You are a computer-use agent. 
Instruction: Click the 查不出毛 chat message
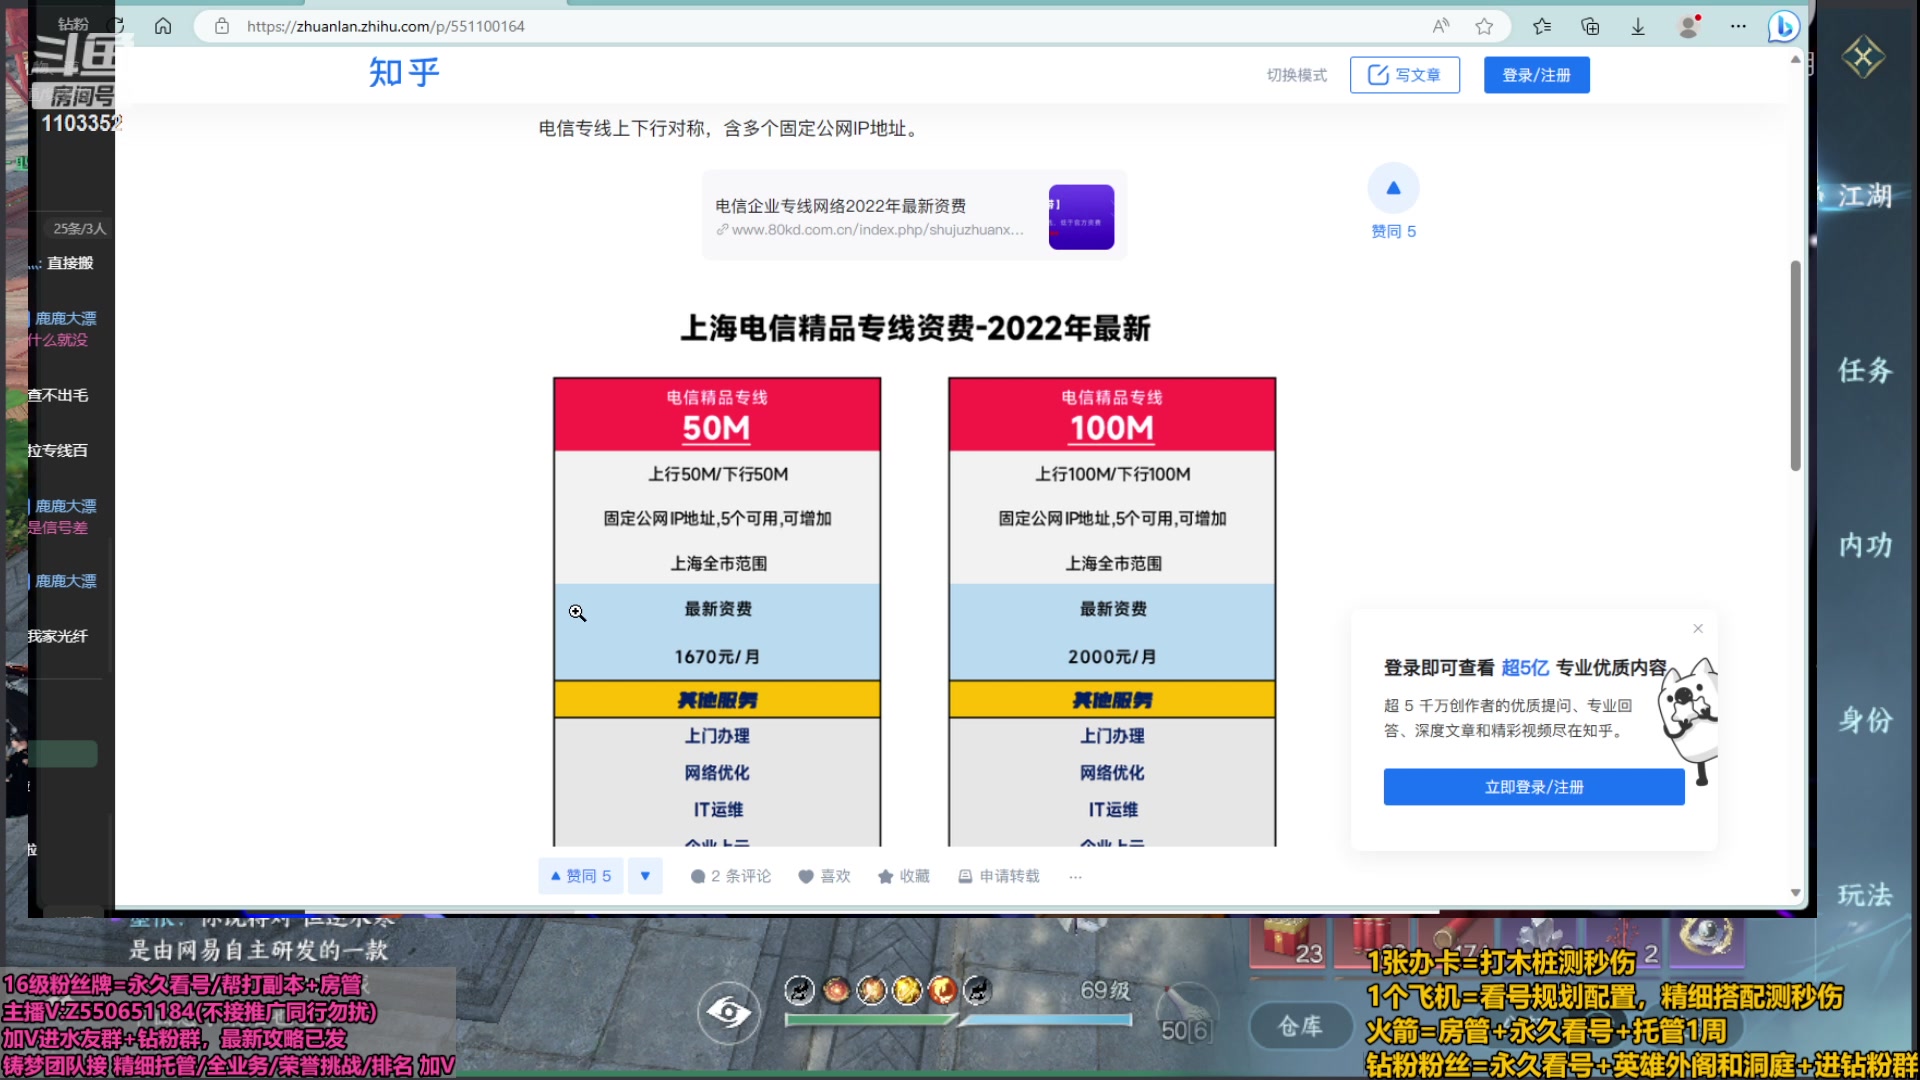point(57,396)
